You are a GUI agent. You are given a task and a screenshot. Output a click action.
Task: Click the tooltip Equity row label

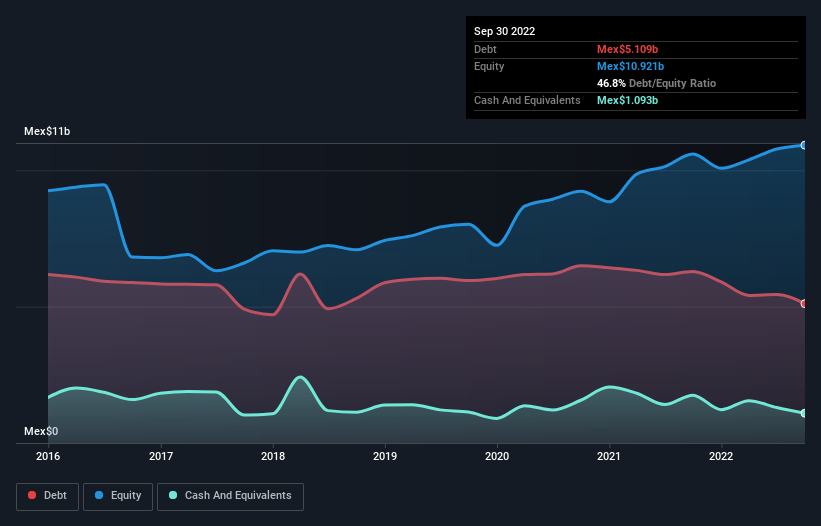[489, 66]
